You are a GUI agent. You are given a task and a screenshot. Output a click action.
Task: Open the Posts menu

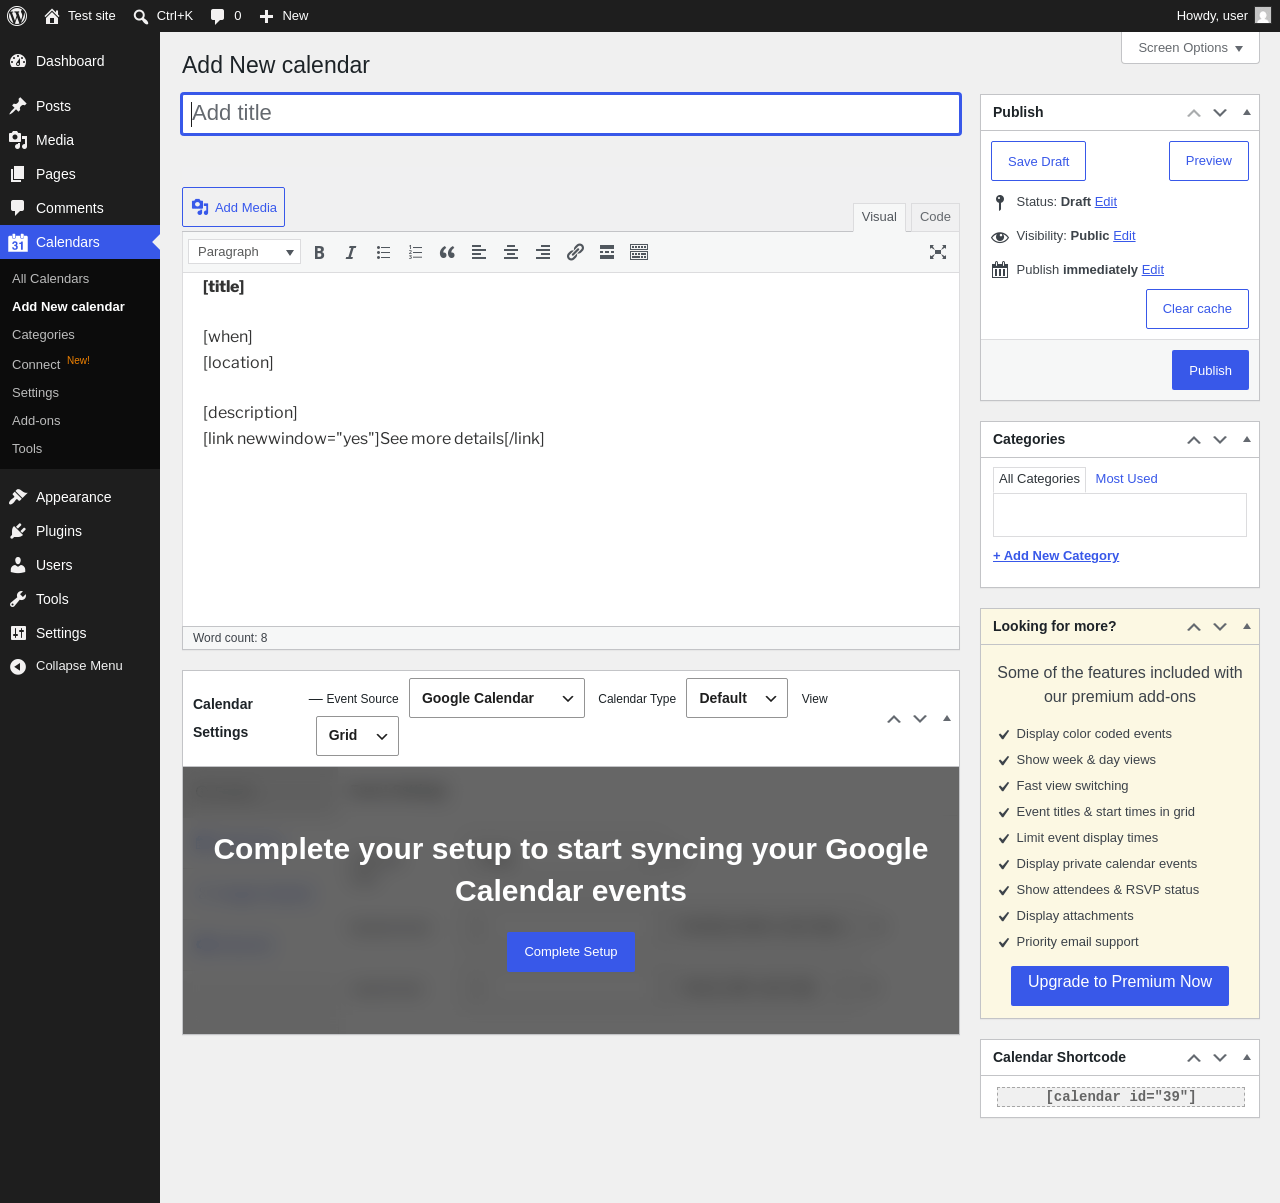[x=80, y=106]
